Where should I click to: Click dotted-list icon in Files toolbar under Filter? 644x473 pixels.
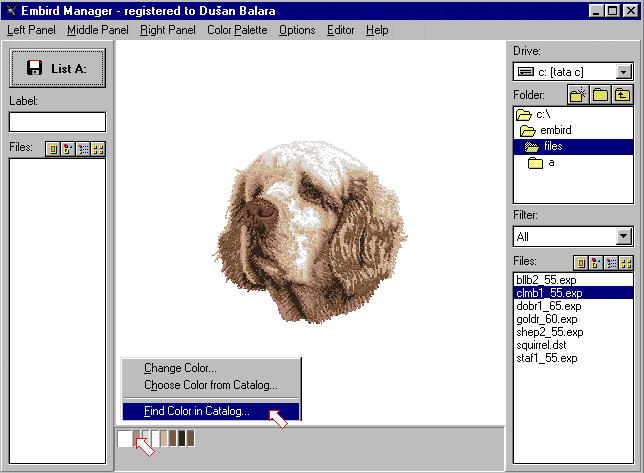click(x=611, y=263)
